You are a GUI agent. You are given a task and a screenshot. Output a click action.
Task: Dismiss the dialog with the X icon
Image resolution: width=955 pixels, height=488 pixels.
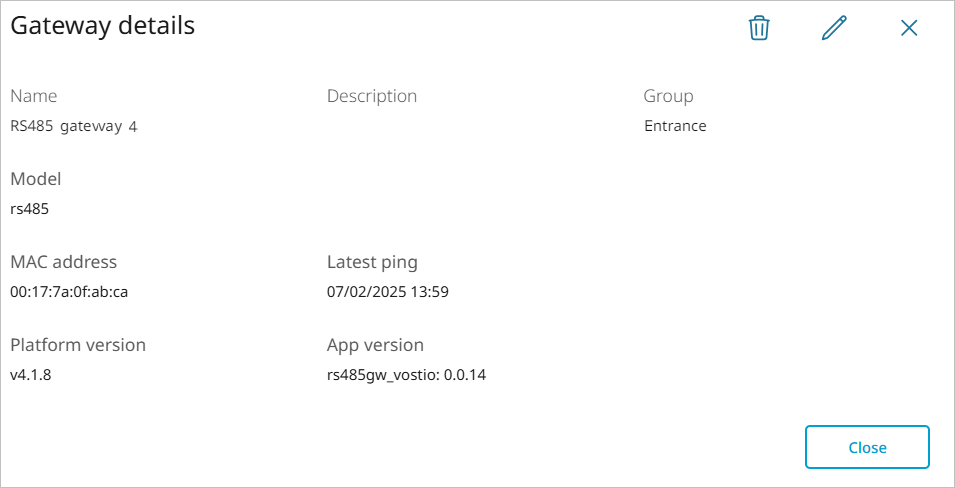click(909, 28)
